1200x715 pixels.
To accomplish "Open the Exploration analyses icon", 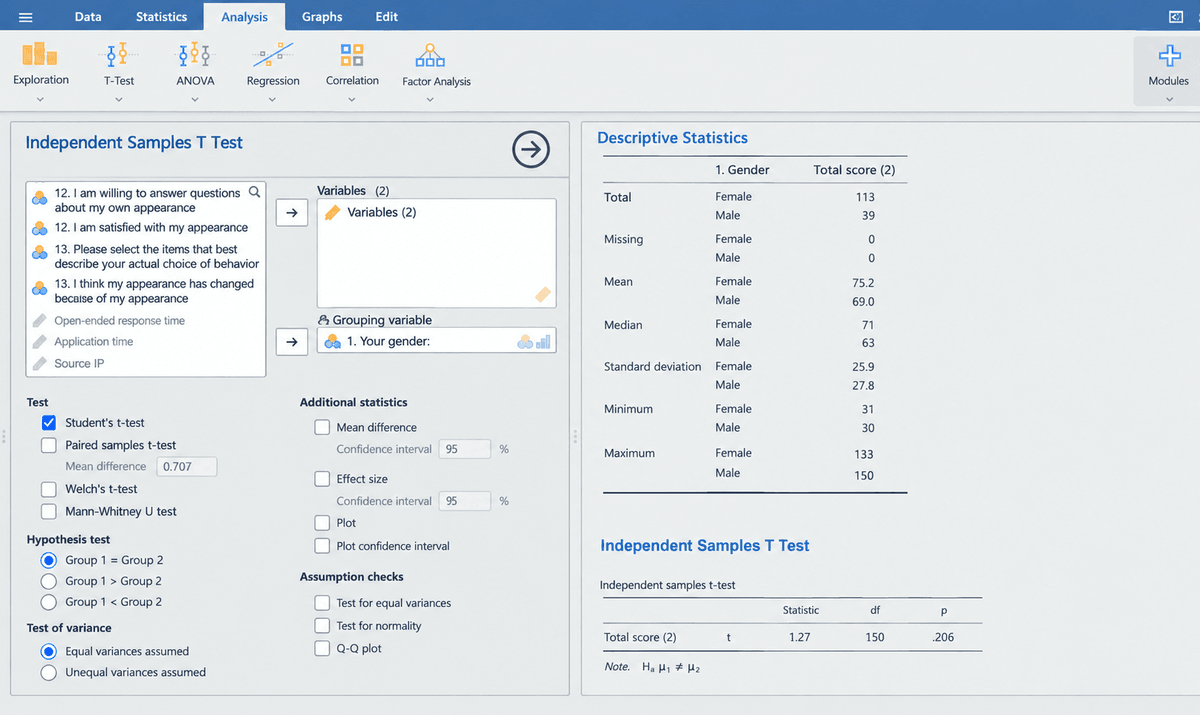I will (41, 54).
